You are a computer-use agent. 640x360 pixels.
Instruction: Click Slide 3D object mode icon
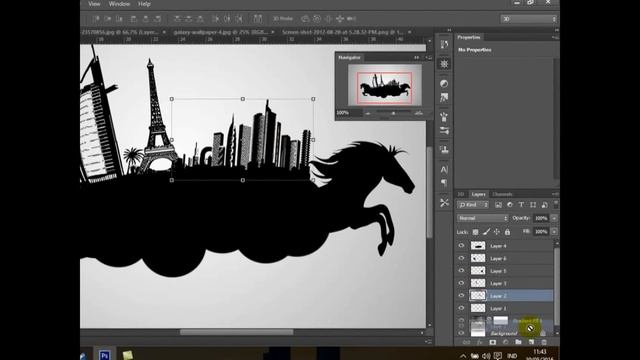point(340,19)
